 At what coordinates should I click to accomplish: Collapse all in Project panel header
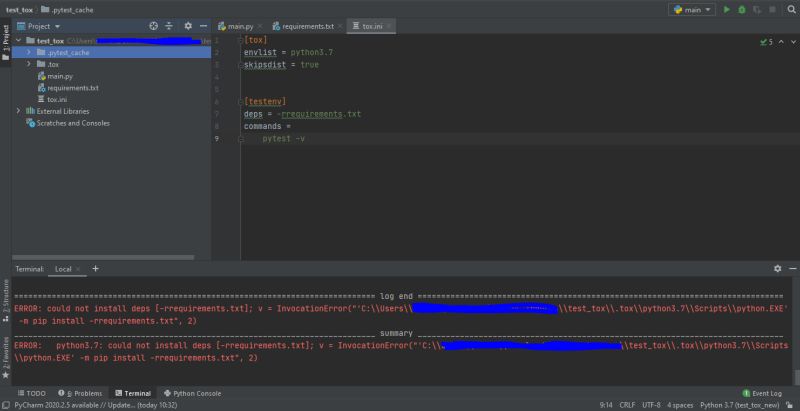[169, 26]
